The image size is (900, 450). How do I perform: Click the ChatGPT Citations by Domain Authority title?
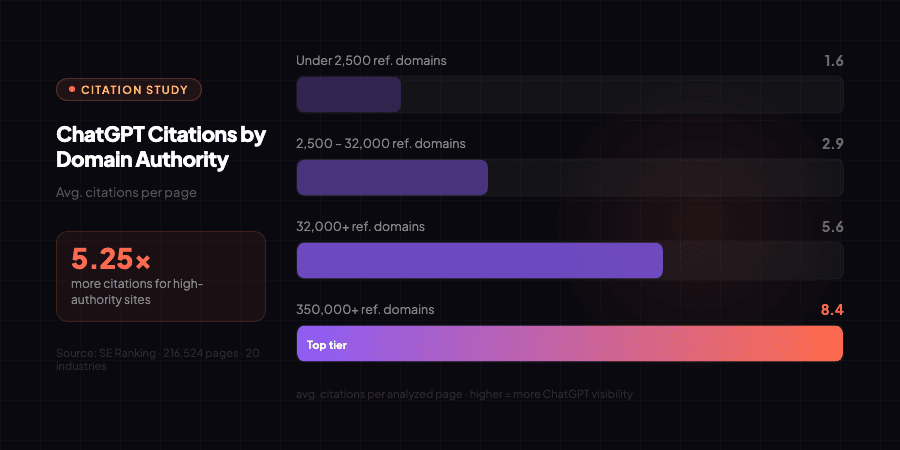[161, 147]
